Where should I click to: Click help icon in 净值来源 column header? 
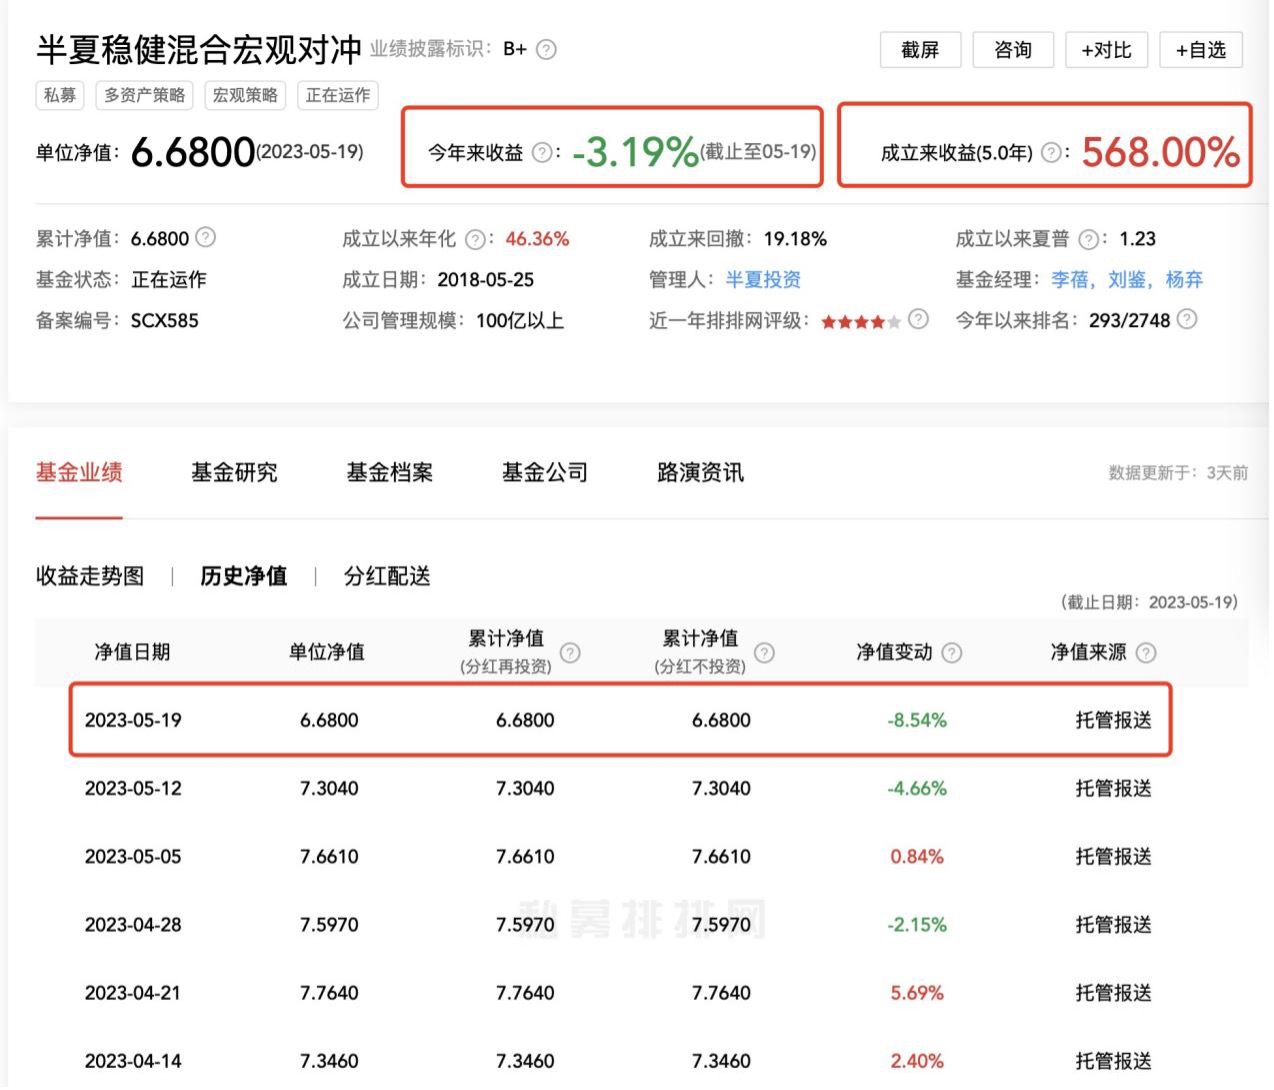tap(1146, 653)
